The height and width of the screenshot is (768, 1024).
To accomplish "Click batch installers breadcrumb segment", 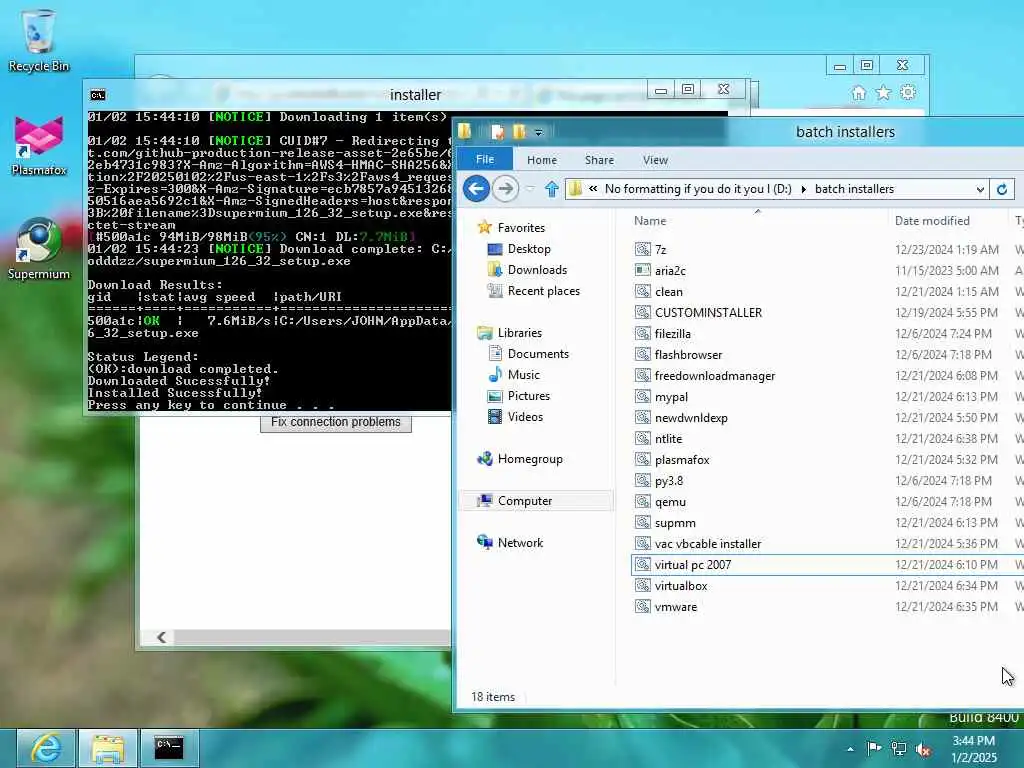I will (854, 189).
